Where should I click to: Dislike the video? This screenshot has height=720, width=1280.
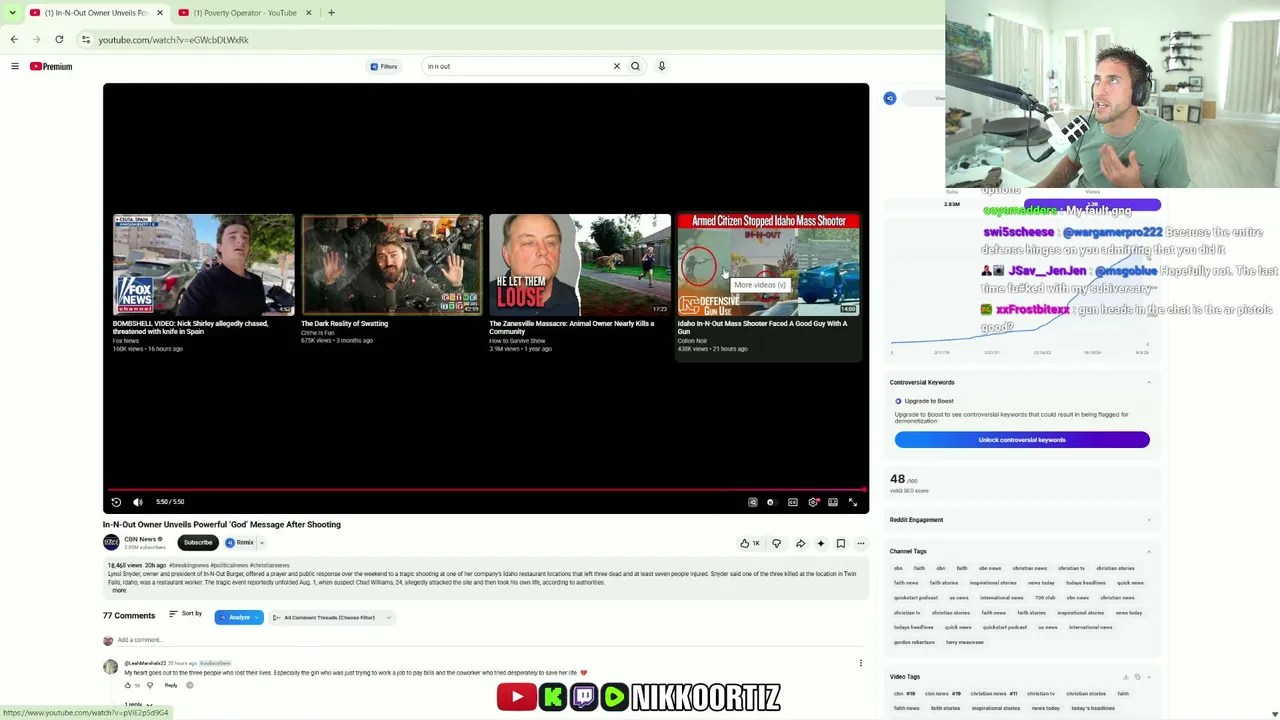pyautogui.click(x=776, y=543)
